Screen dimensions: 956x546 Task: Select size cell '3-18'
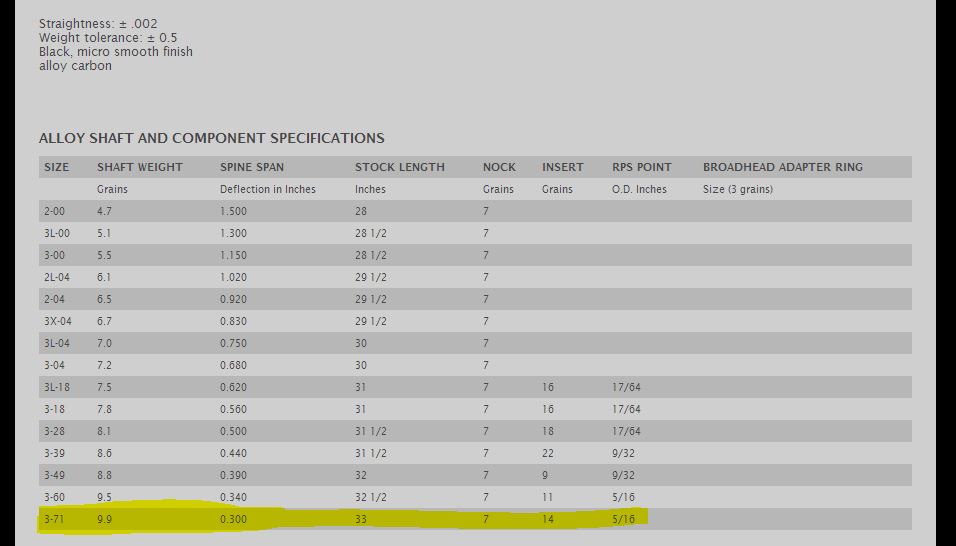click(54, 409)
